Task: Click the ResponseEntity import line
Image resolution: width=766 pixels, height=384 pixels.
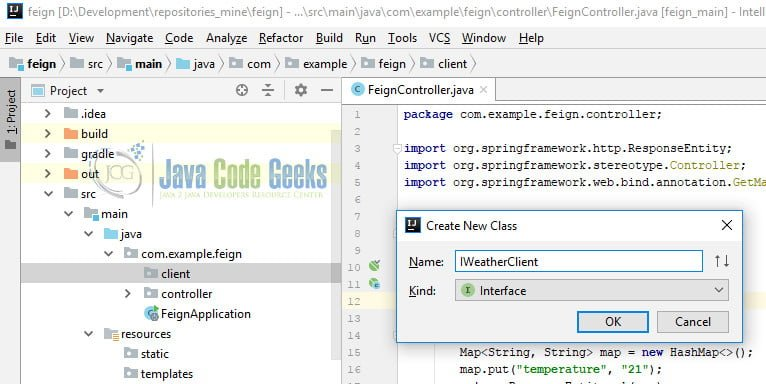Action: click(568, 149)
